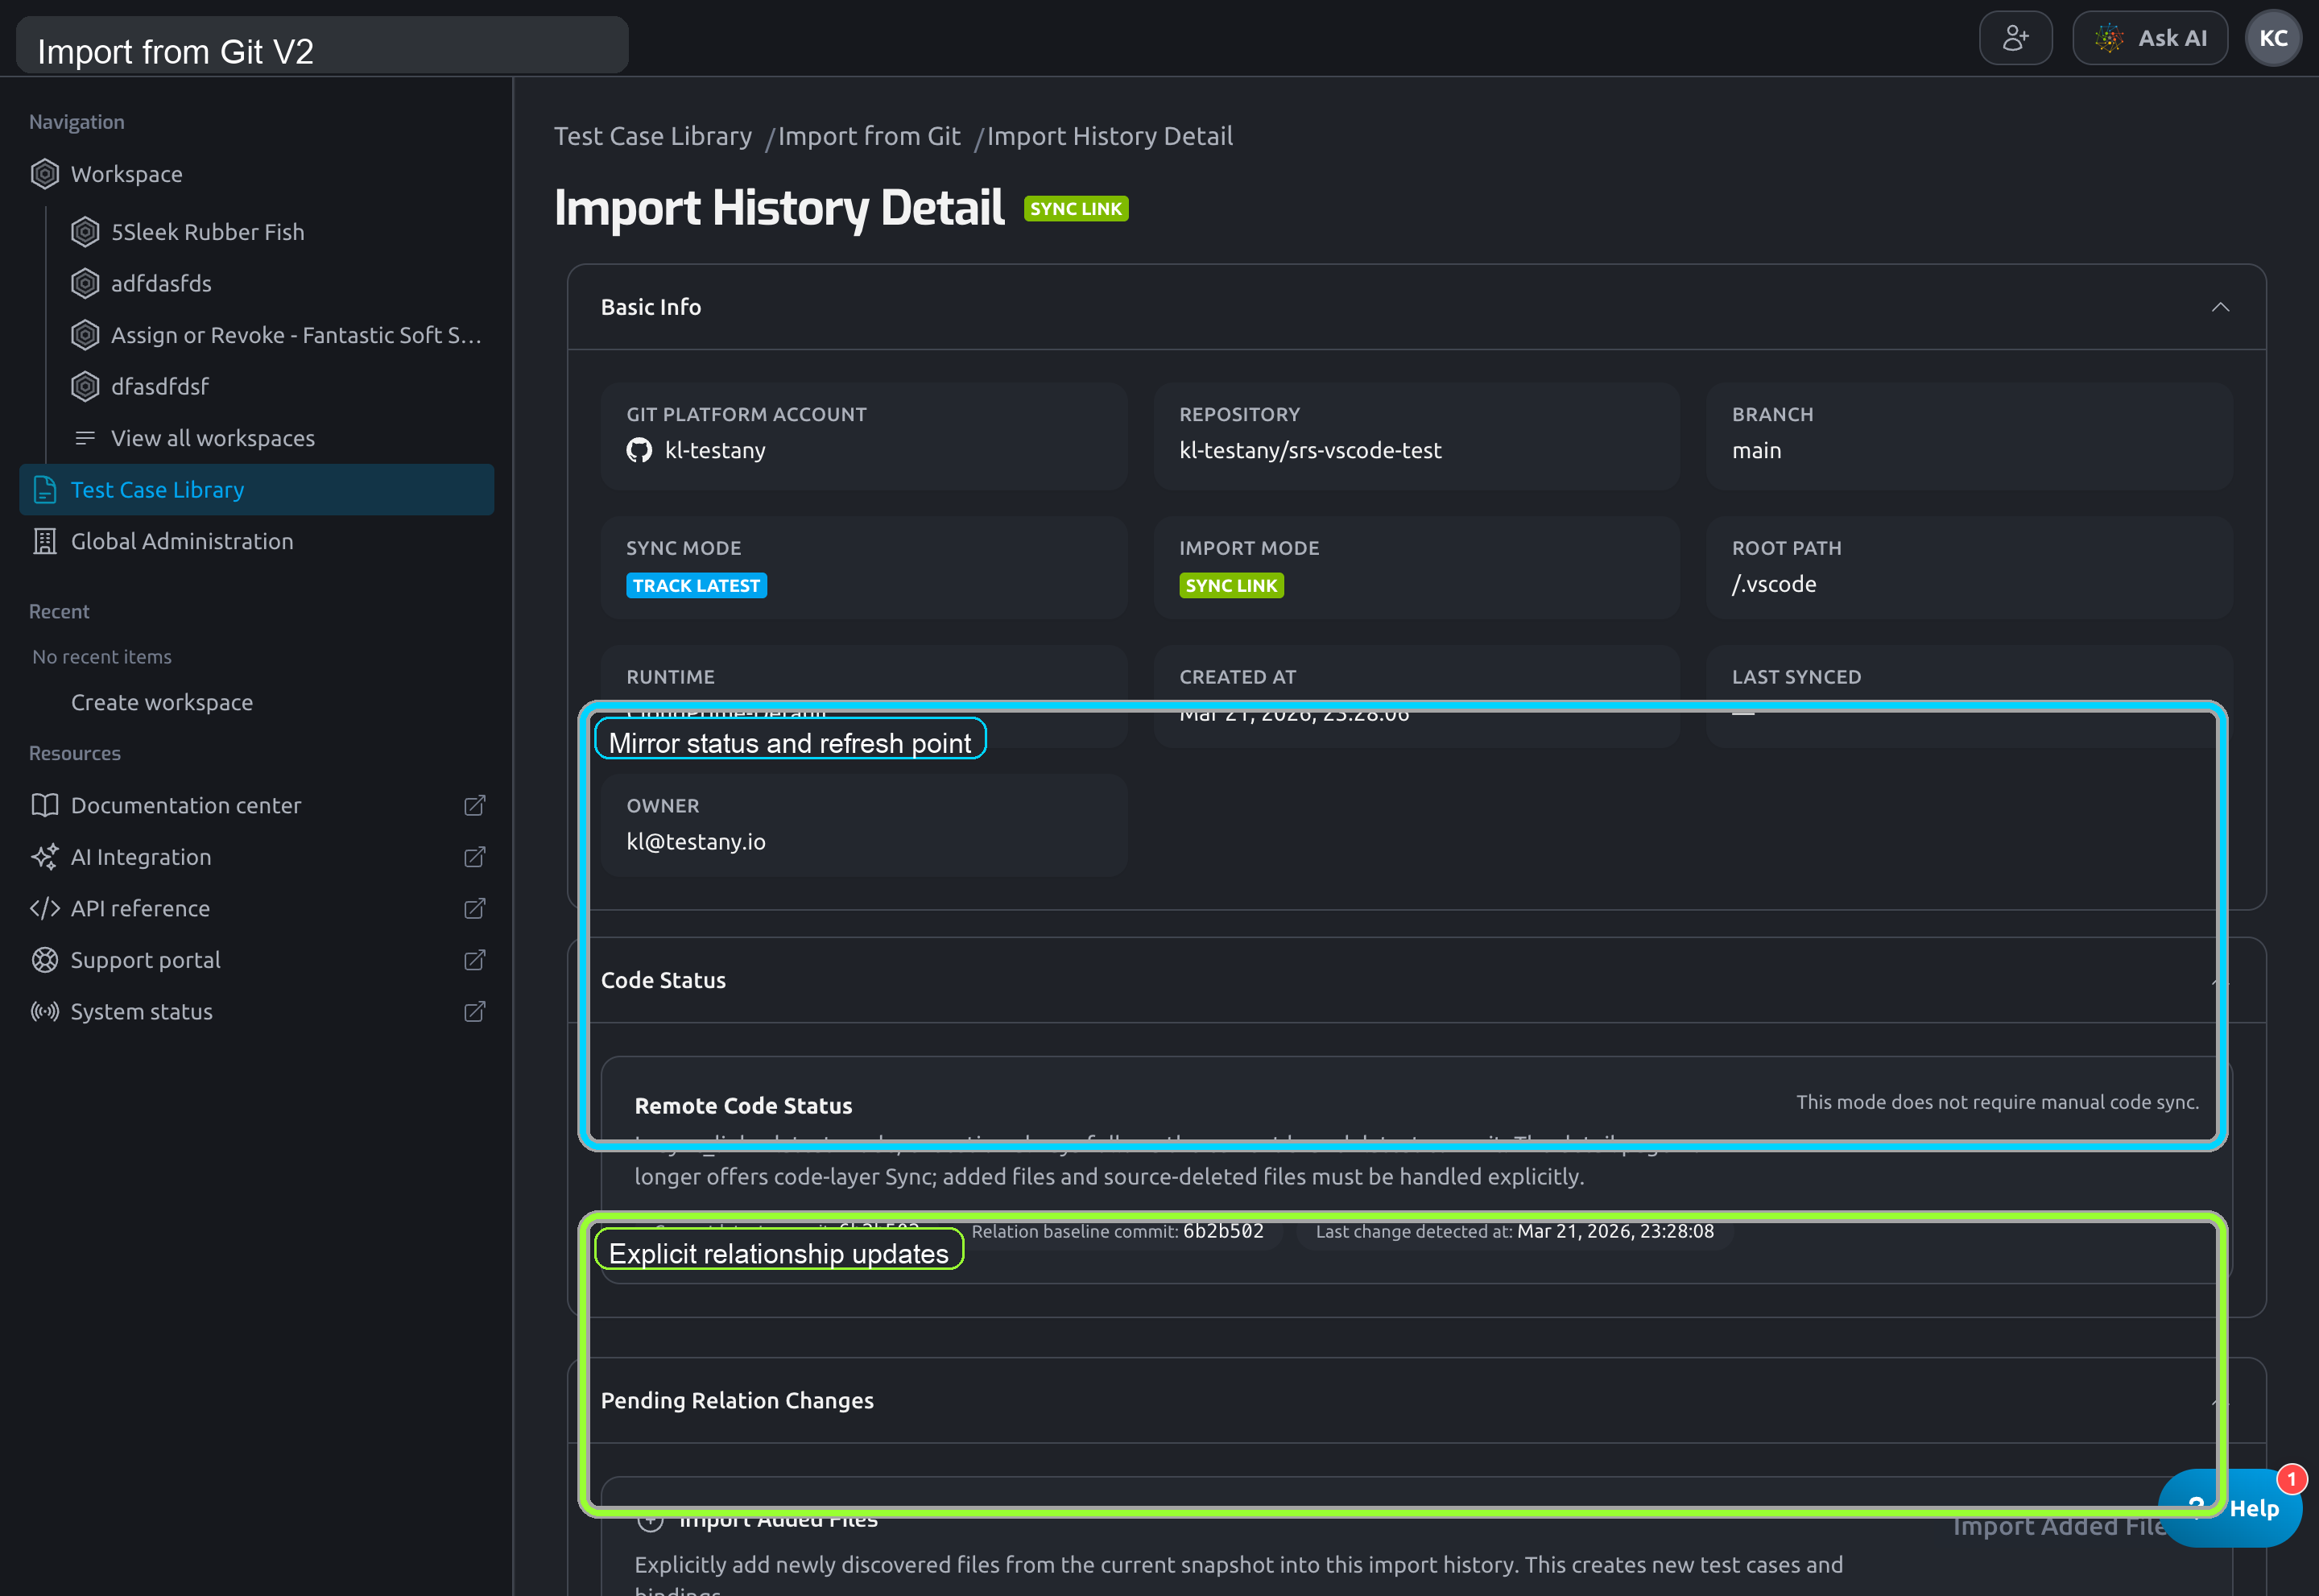The height and width of the screenshot is (1596, 2319).
Task: Open the KC user avatar menu
Action: point(2273,38)
